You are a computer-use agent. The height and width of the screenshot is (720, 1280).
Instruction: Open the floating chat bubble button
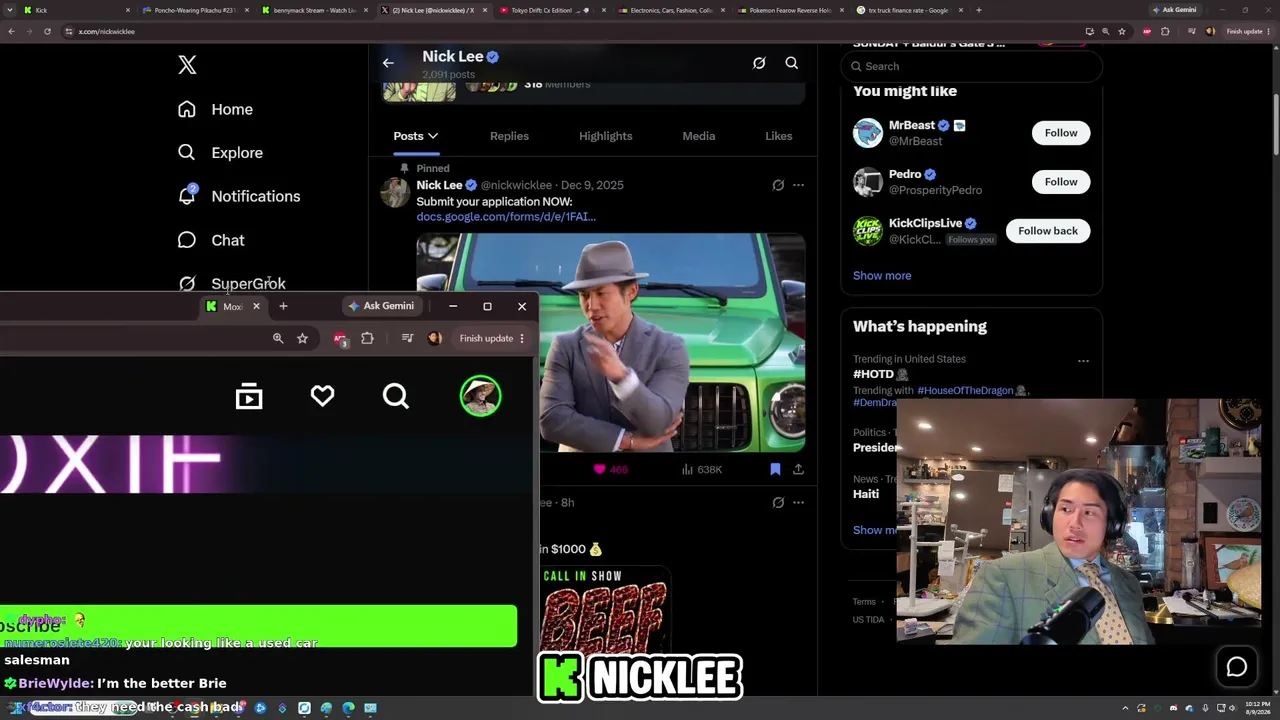tap(1237, 667)
